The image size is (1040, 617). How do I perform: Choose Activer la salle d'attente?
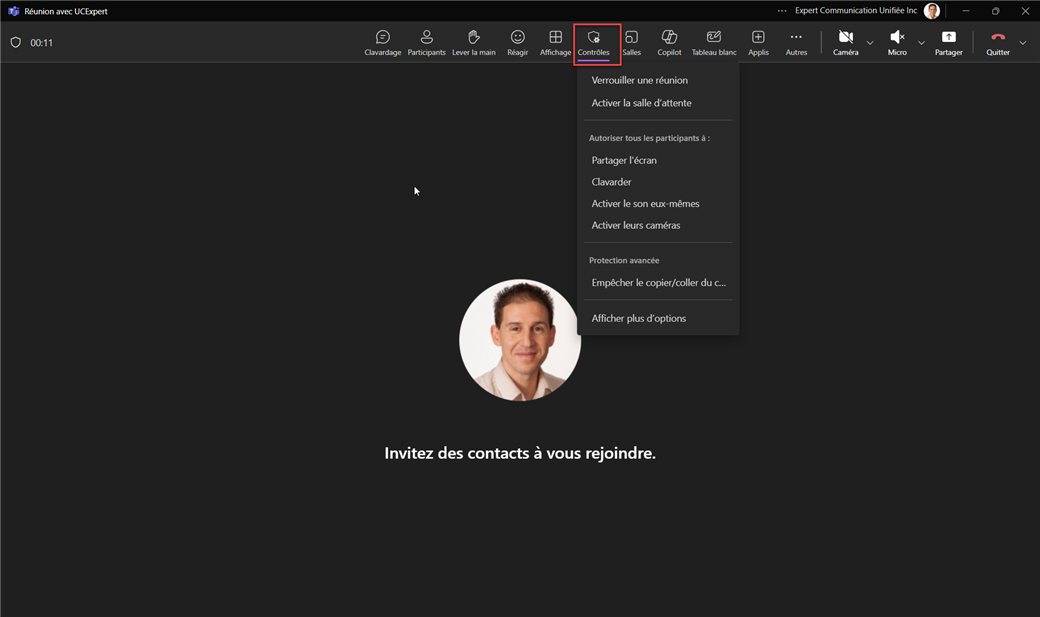click(641, 103)
